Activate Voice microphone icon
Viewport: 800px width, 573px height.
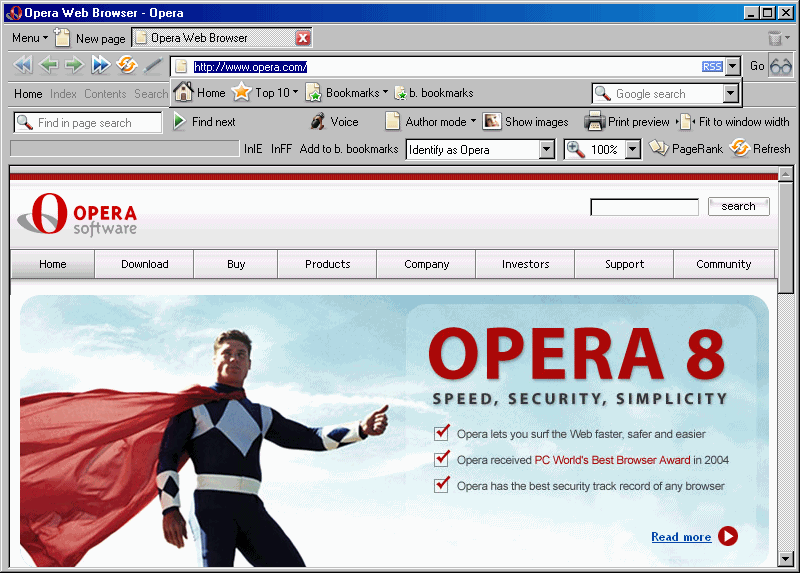pos(318,121)
